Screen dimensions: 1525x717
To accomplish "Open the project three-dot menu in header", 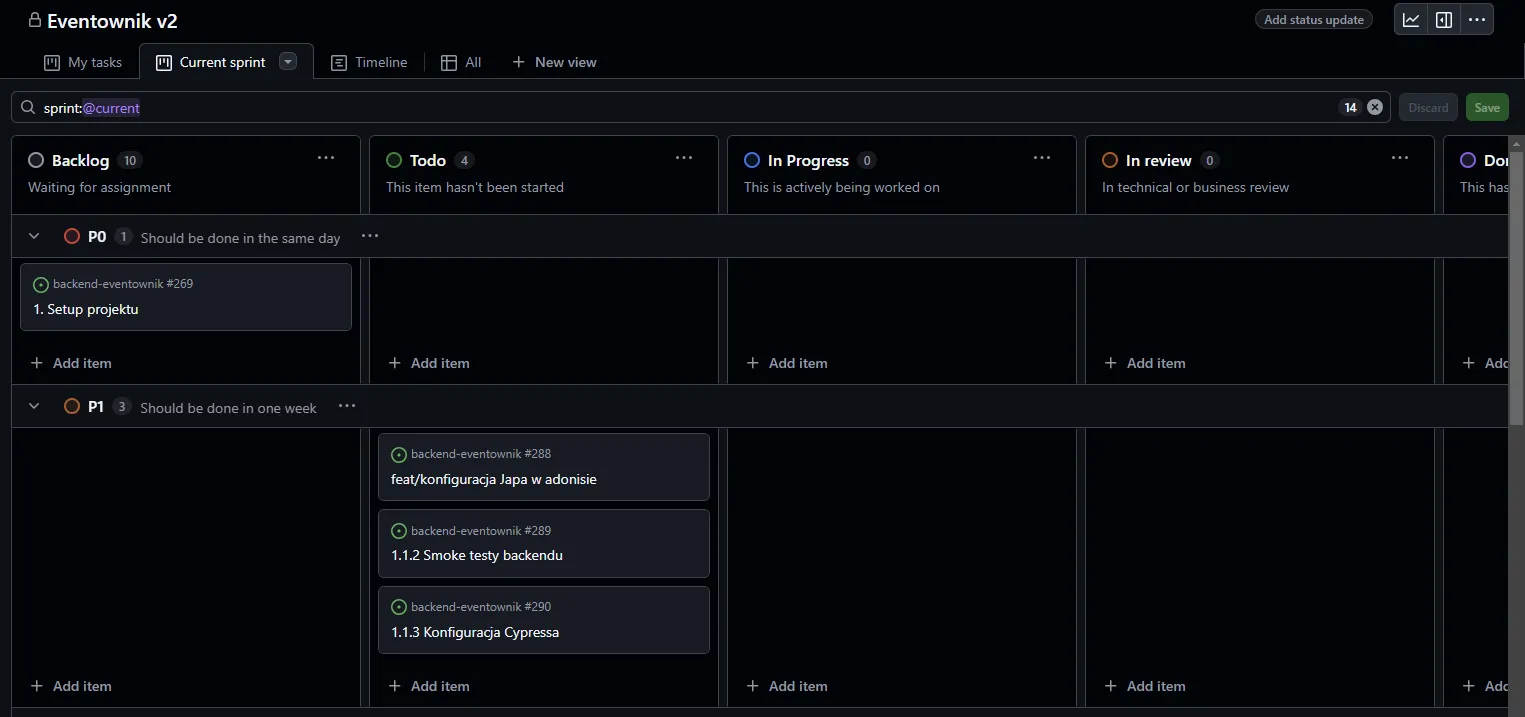I will tap(1477, 20).
